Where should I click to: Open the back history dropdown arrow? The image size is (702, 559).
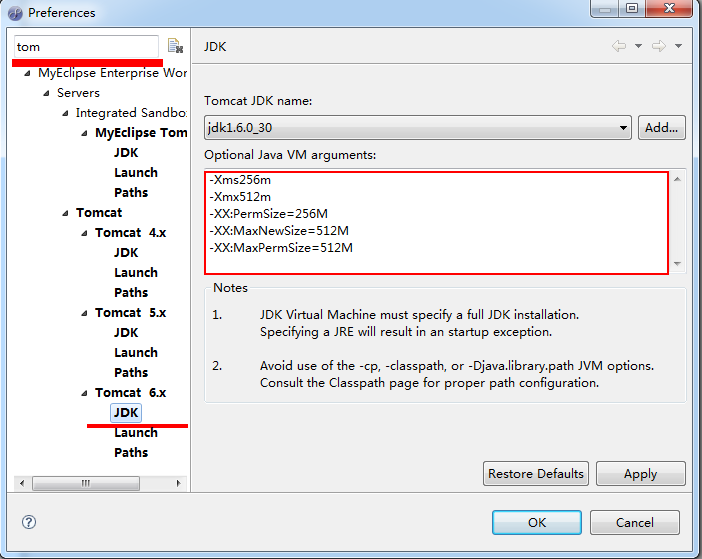point(638,46)
